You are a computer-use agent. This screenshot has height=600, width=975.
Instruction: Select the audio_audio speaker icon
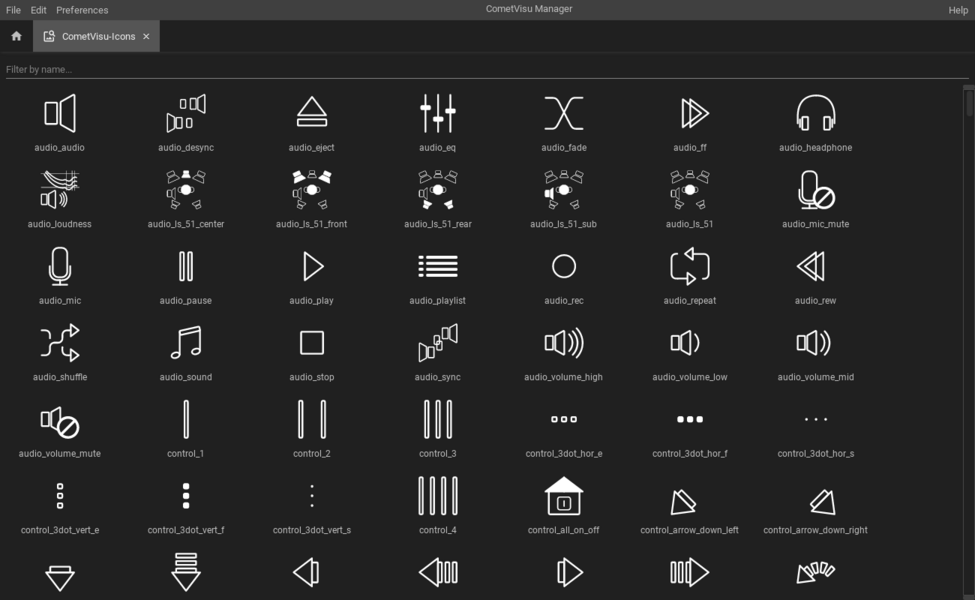point(60,113)
